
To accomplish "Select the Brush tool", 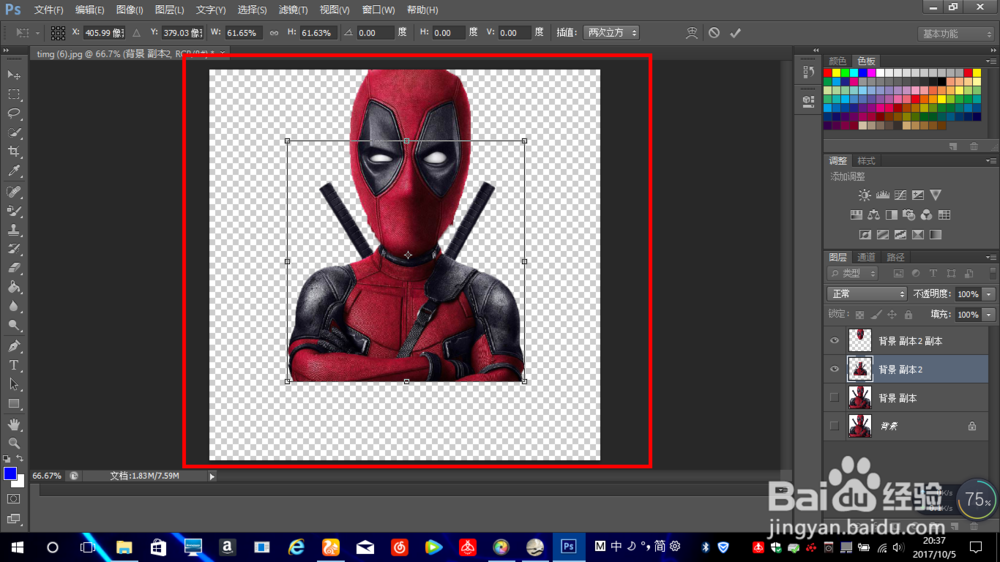I will tap(13, 211).
